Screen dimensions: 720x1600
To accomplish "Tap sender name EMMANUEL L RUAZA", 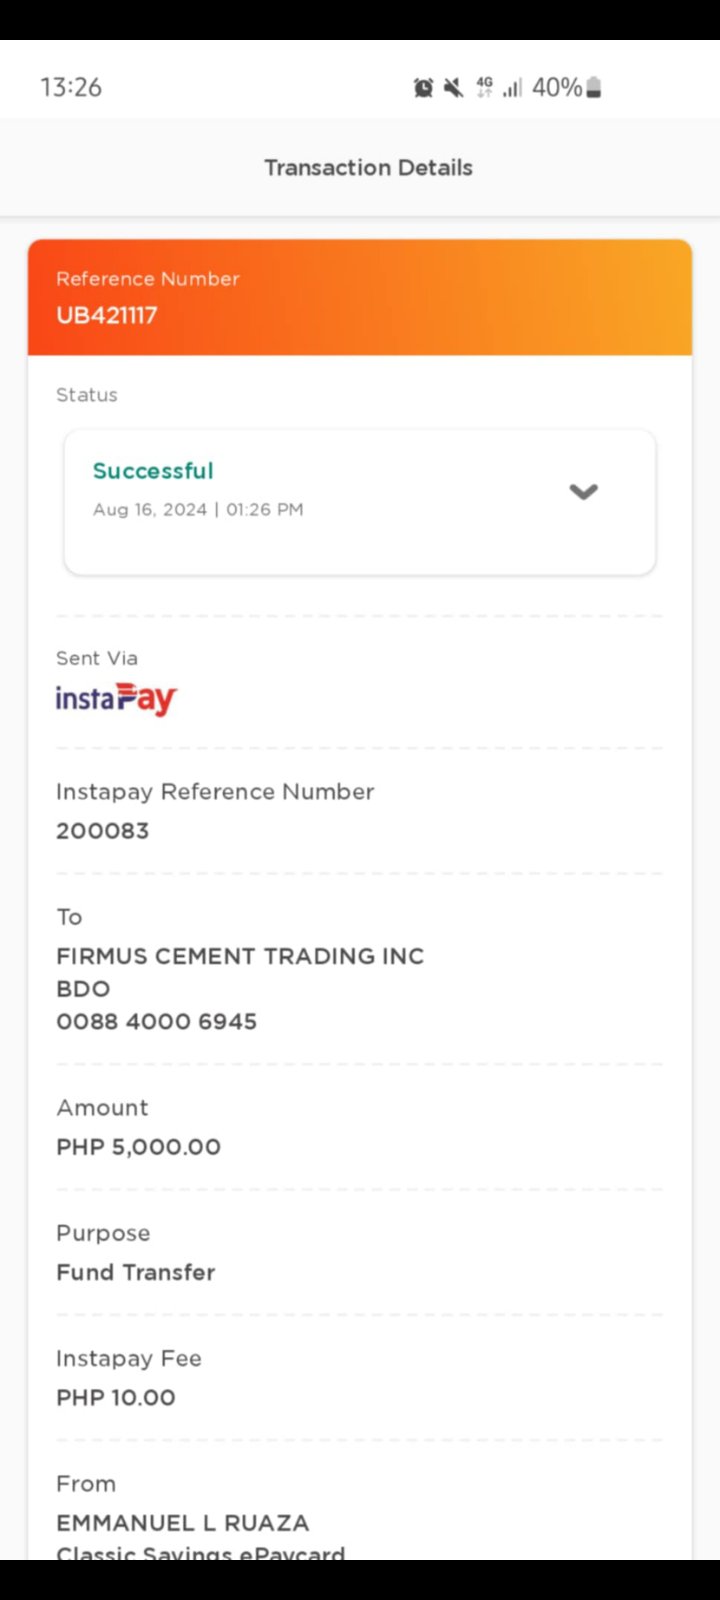I will tap(183, 1522).
